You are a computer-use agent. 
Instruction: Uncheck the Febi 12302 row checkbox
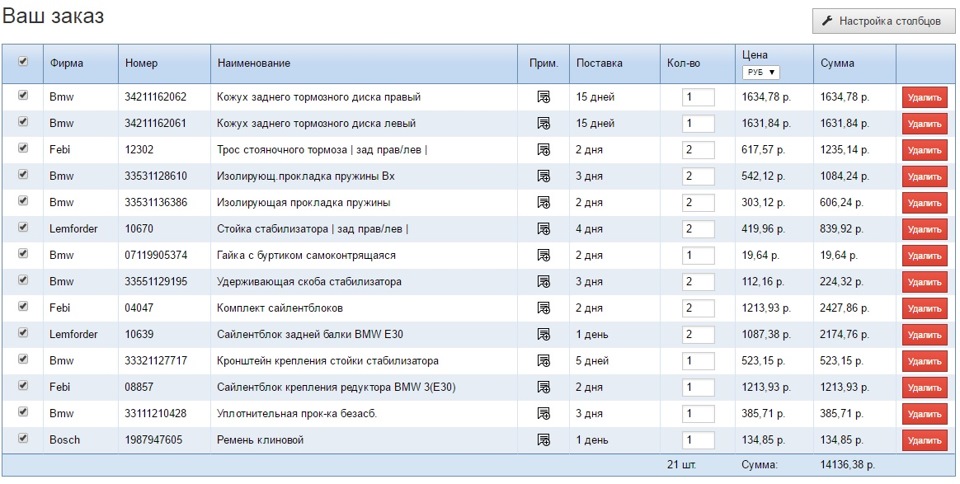(x=23, y=147)
